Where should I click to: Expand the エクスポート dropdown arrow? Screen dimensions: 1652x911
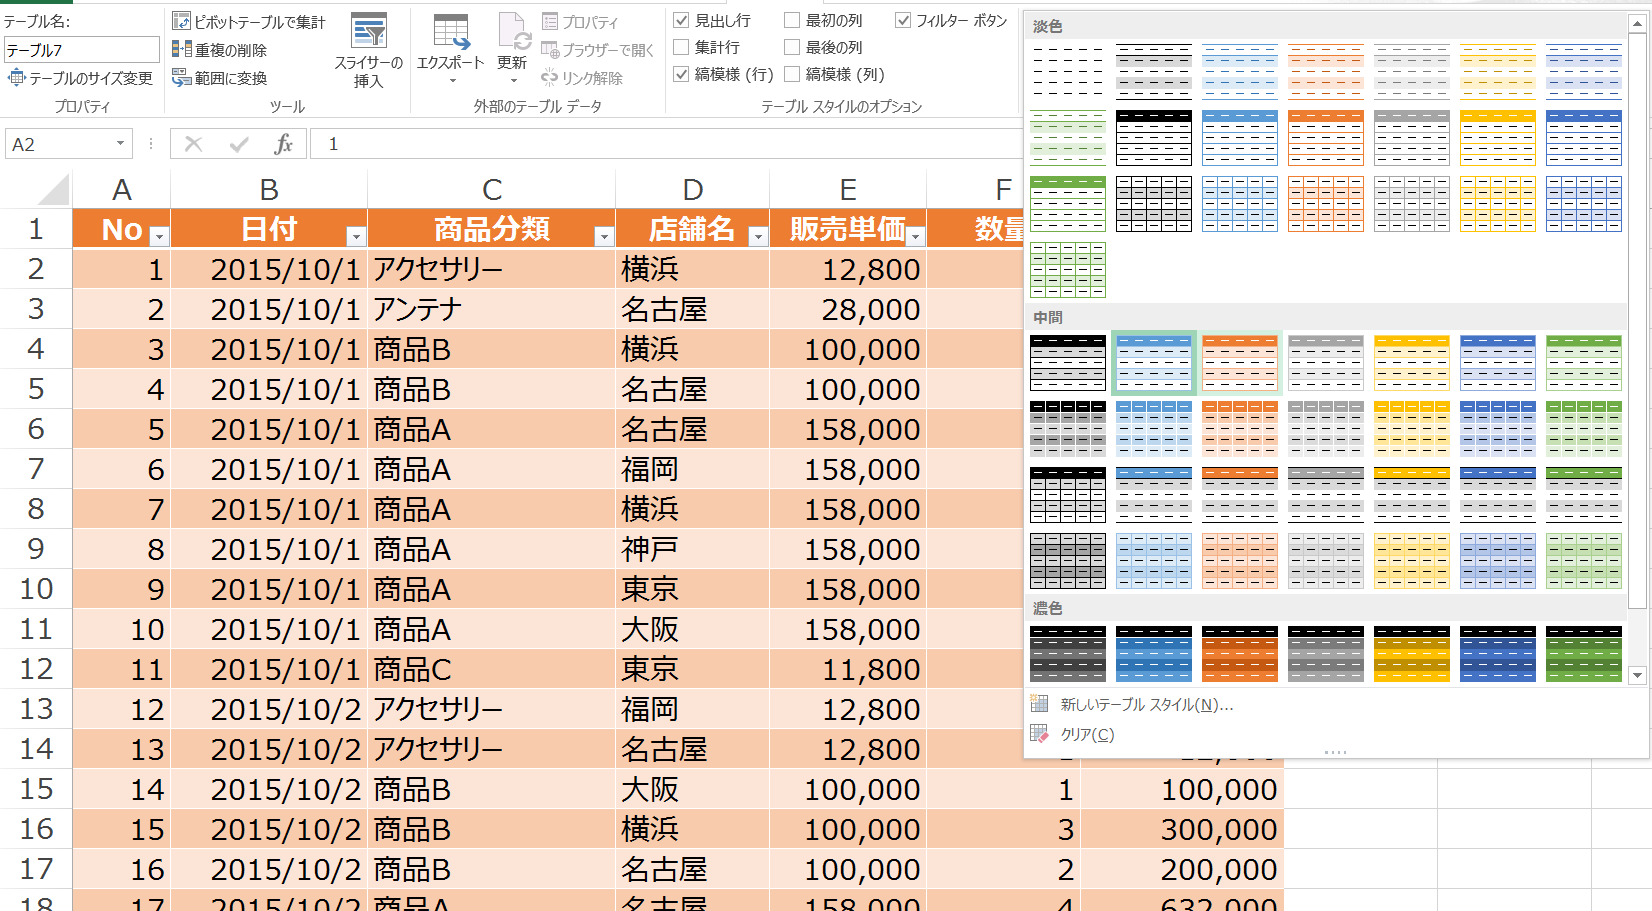click(451, 81)
